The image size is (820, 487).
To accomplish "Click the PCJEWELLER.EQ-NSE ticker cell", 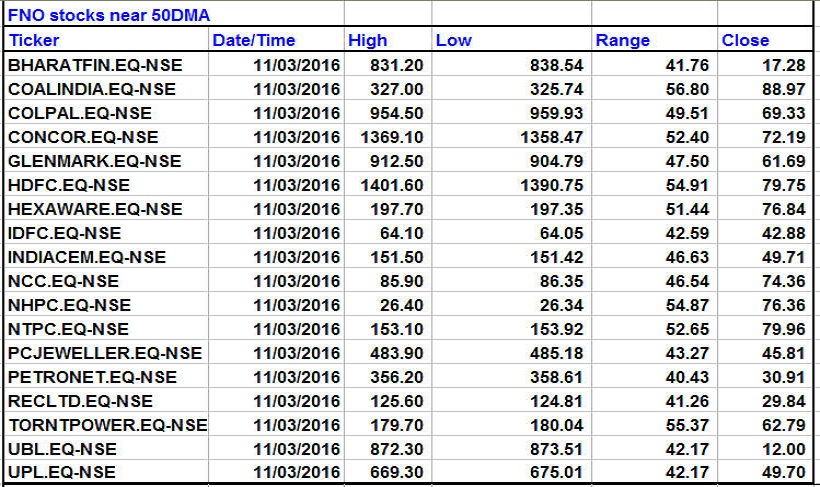I will [105, 354].
